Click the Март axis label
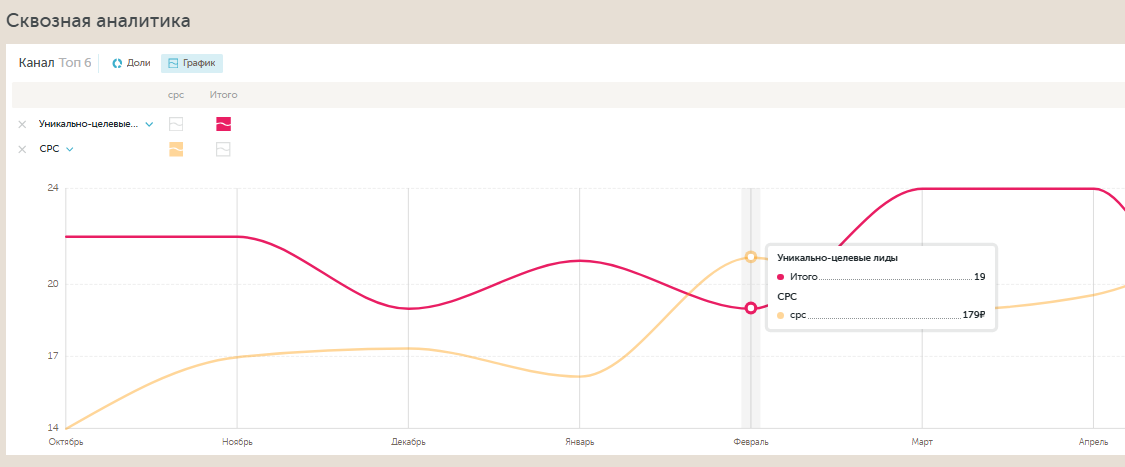1125x467 pixels. [922, 442]
